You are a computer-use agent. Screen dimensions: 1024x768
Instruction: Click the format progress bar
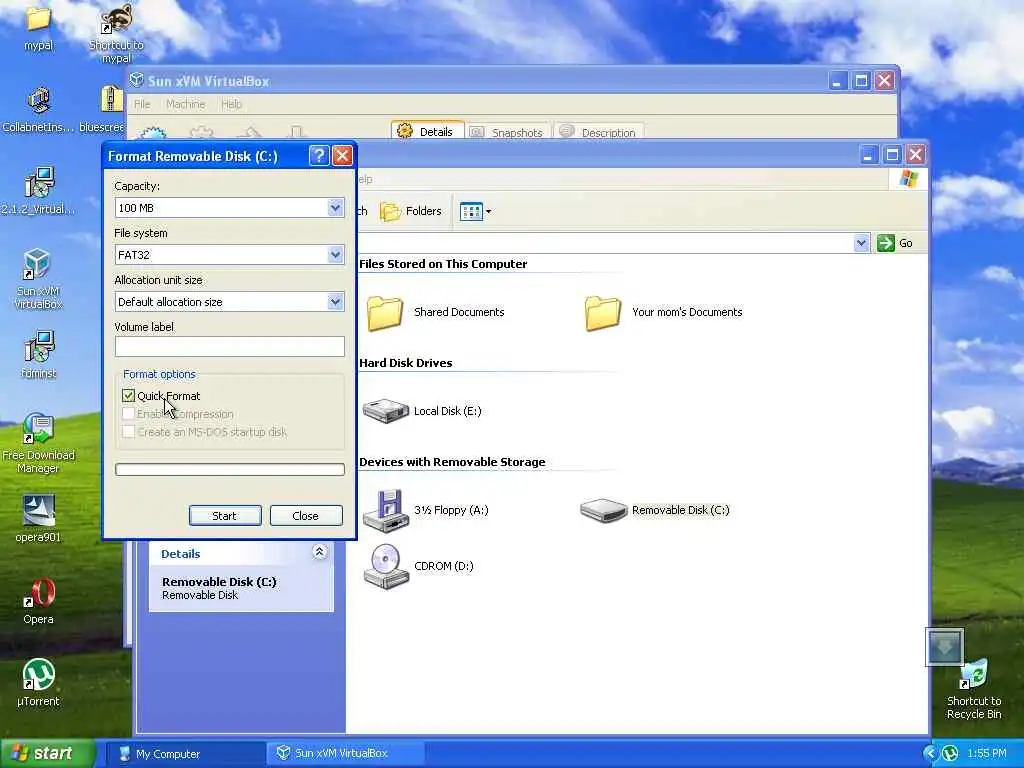click(x=230, y=469)
